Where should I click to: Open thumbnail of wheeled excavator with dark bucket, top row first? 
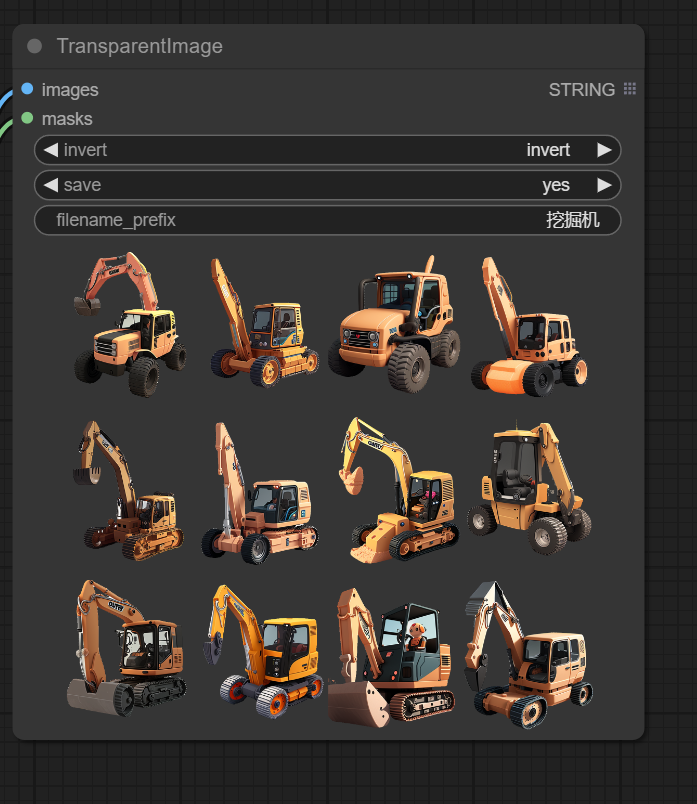click(130, 324)
